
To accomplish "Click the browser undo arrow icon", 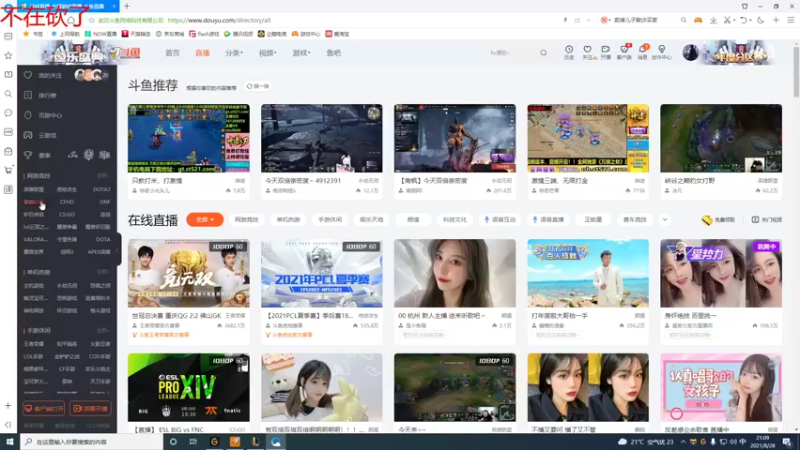I will (743, 20).
